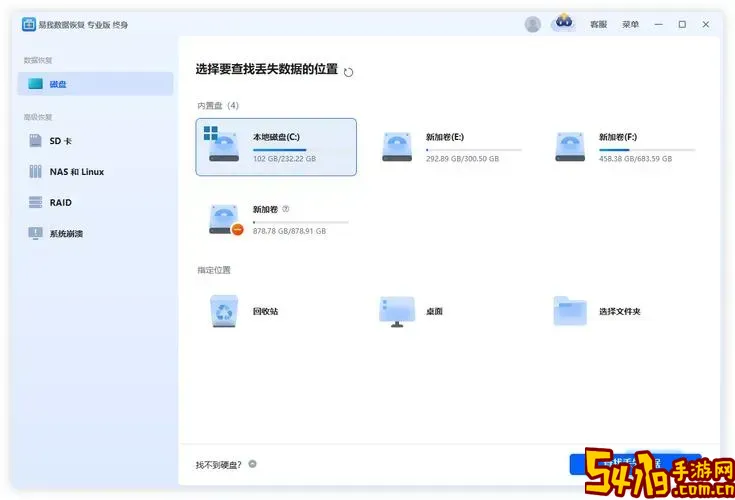Click the 找不到硬盘? link

pyautogui.click(x=218, y=465)
